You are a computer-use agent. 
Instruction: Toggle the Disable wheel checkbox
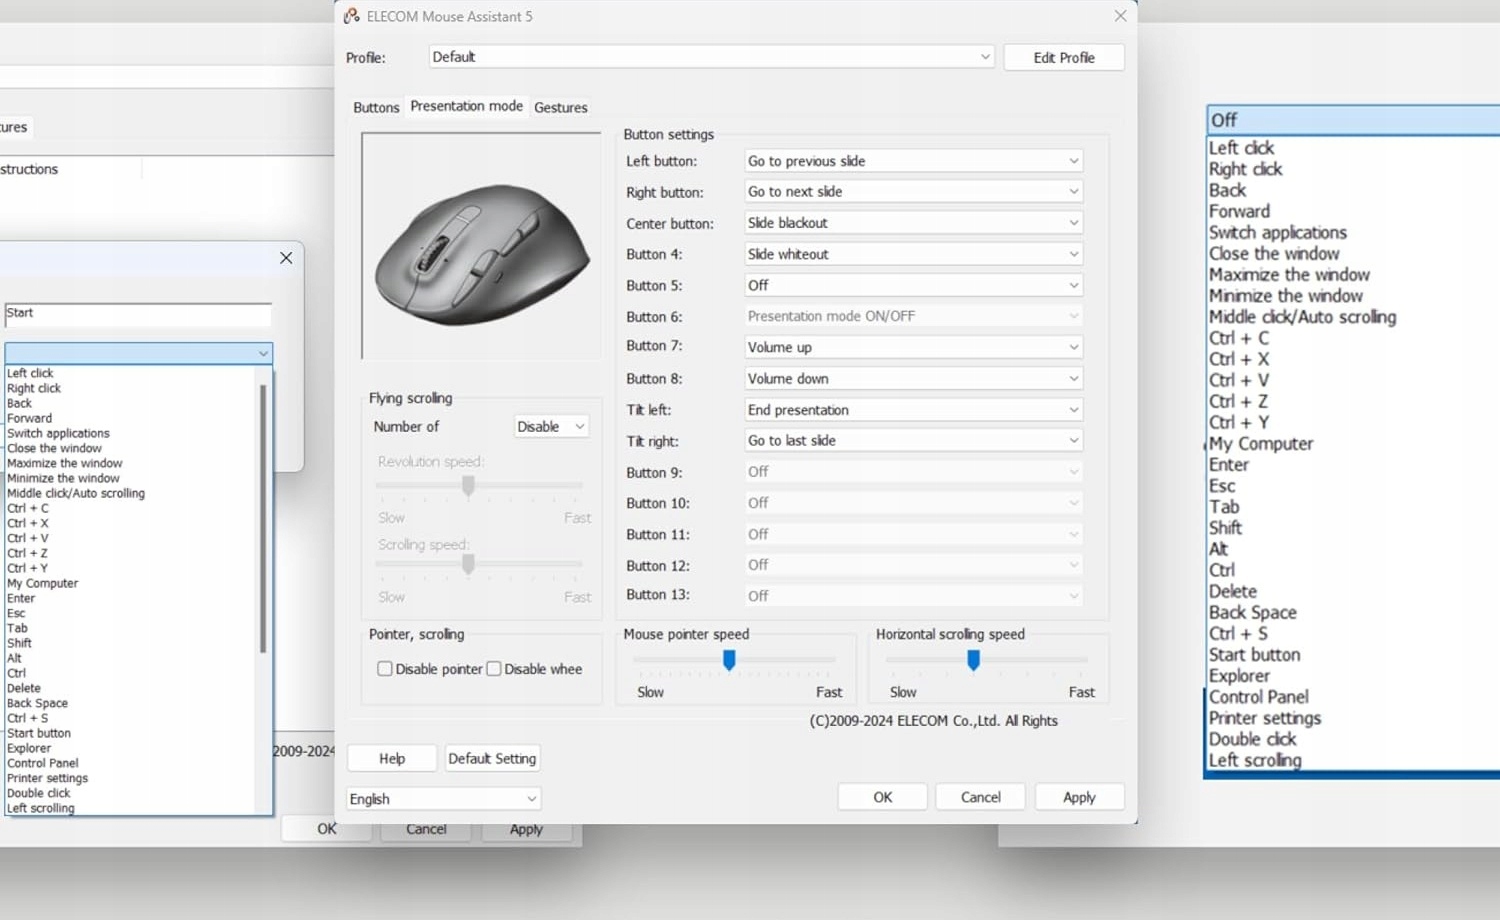pos(494,669)
